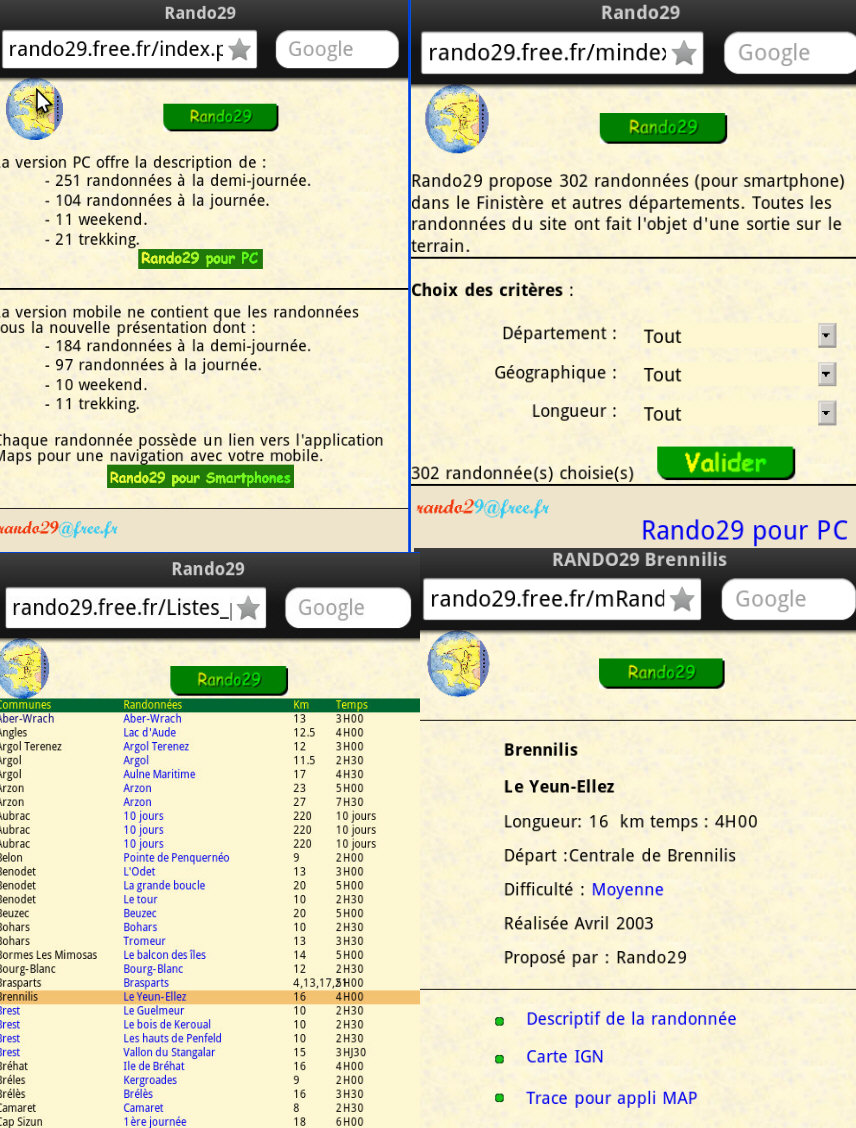Open the 'Trace pour appli MAP' link
The image size is (856, 1128).
[611, 1099]
